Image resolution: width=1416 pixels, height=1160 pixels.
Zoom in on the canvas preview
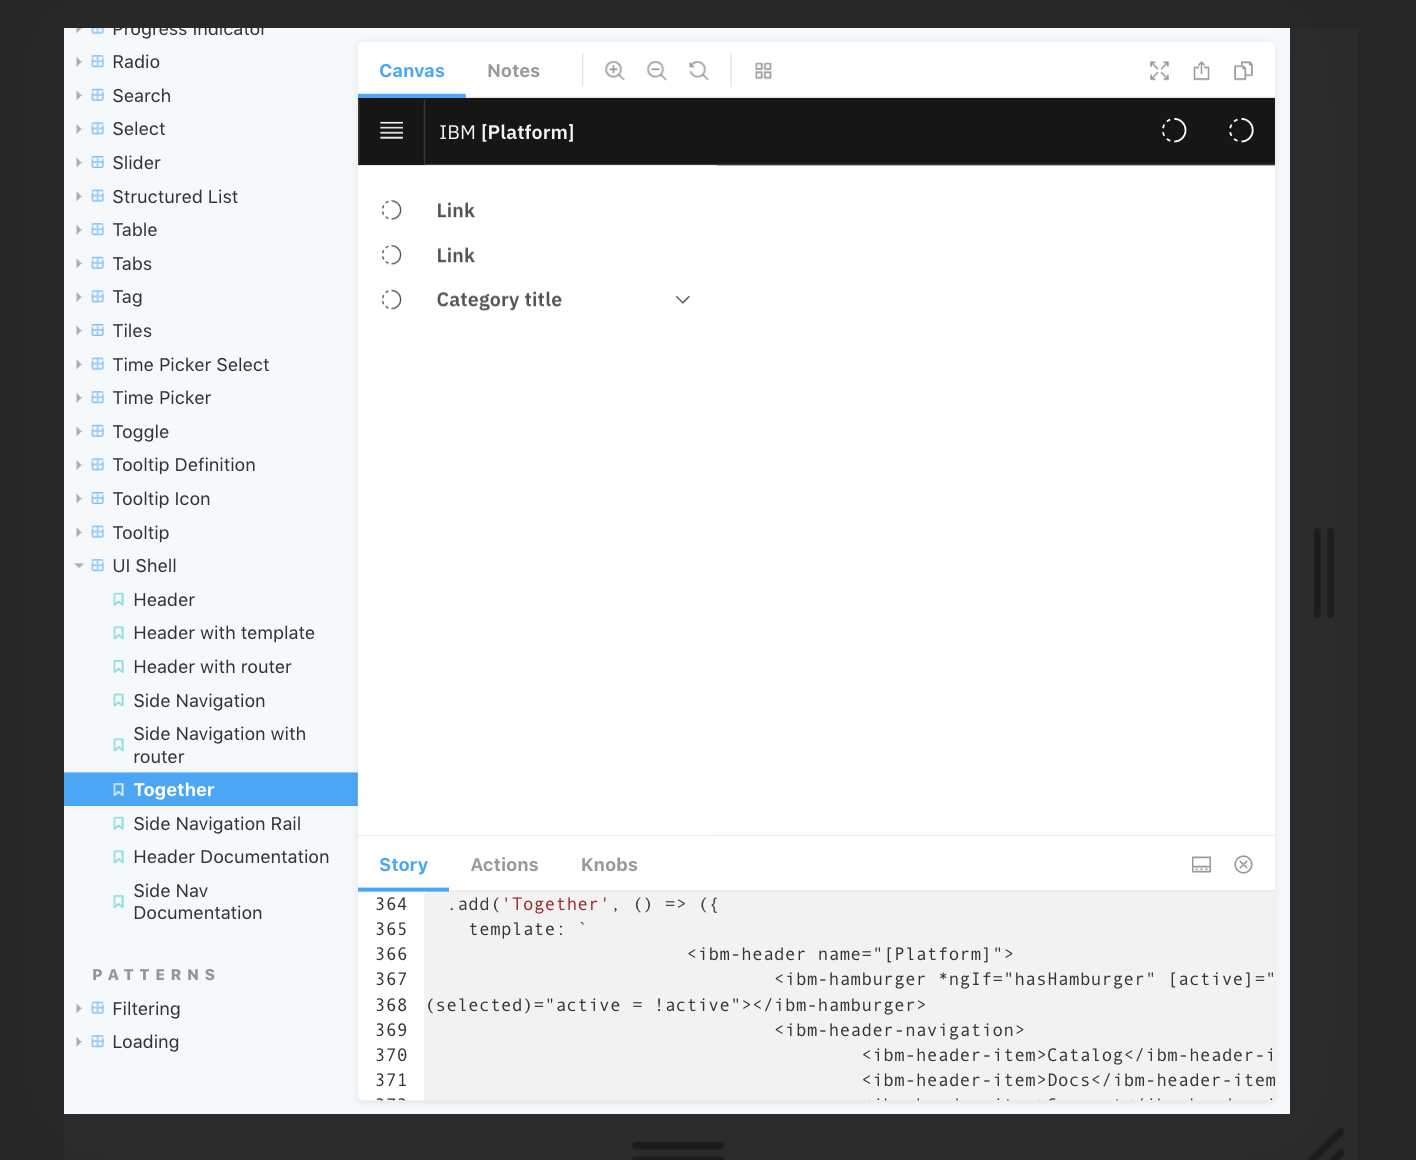pos(614,70)
